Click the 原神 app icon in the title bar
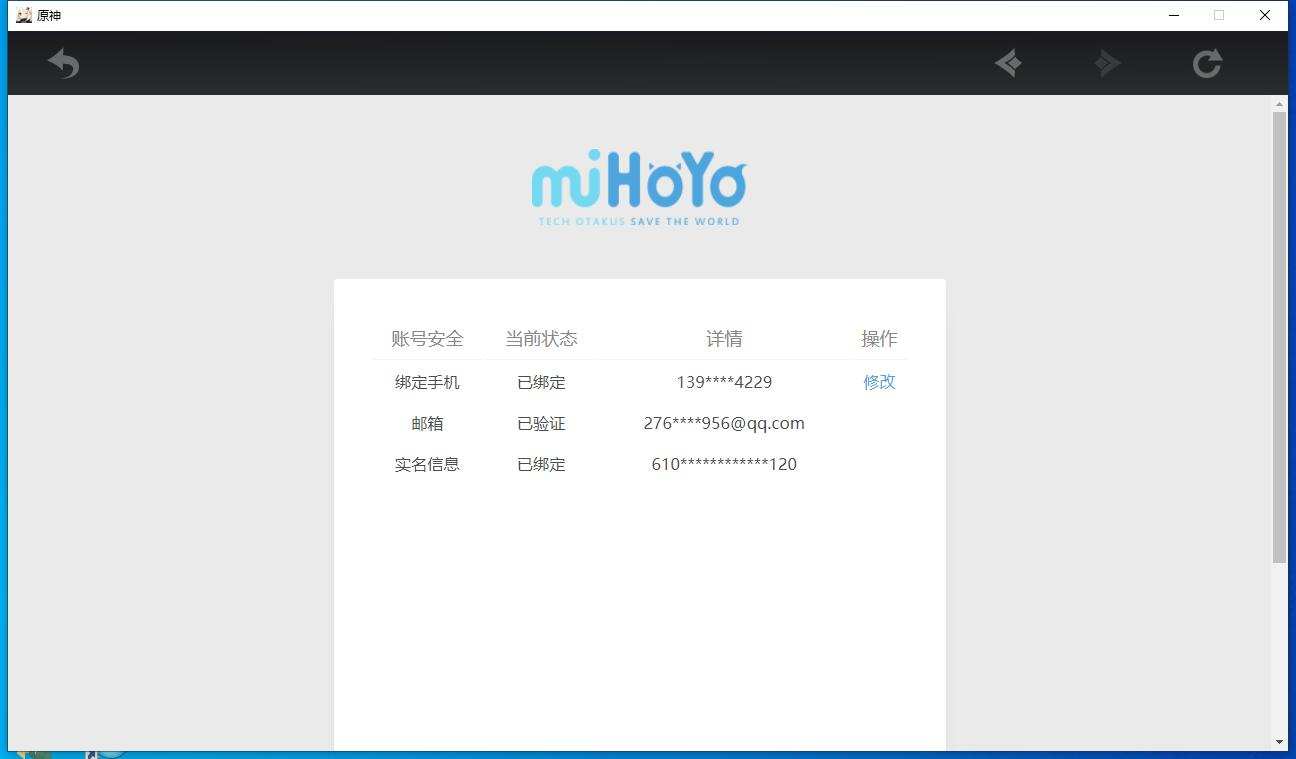This screenshot has width=1296, height=759. tap(24, 15)
